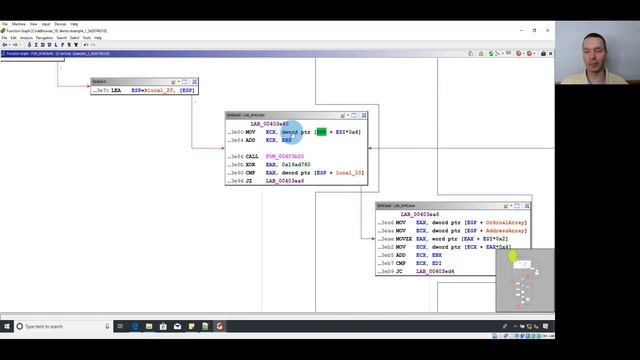Click the OrdinalArray operand
This screenshot has width=640, height=360.
506,222
